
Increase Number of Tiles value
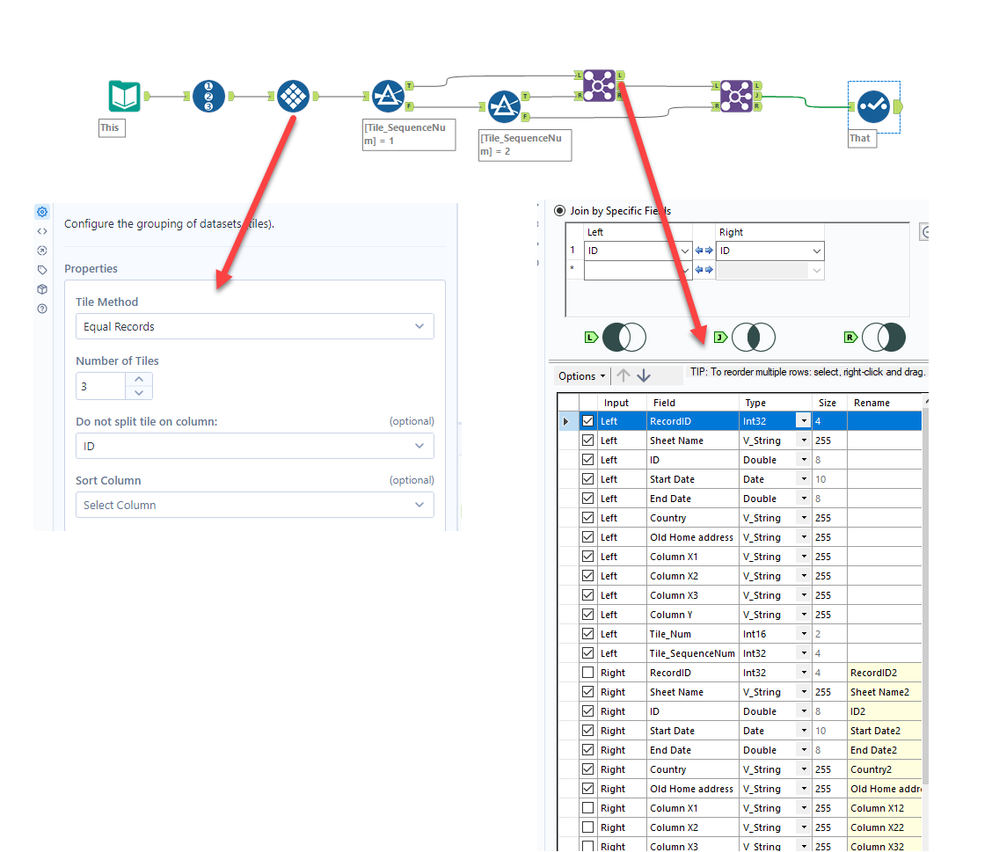(139, 379)
